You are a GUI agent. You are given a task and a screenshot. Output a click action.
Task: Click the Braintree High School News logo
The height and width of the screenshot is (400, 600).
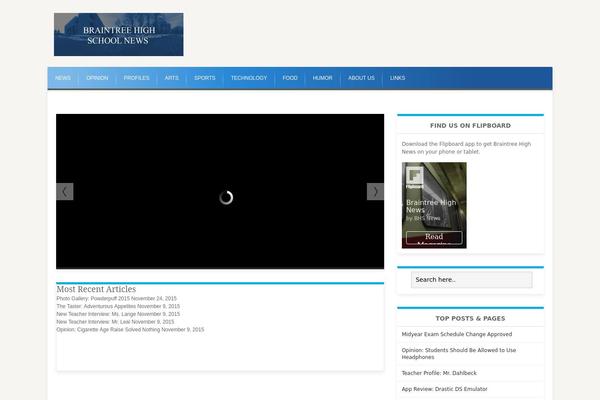[118, 34]
